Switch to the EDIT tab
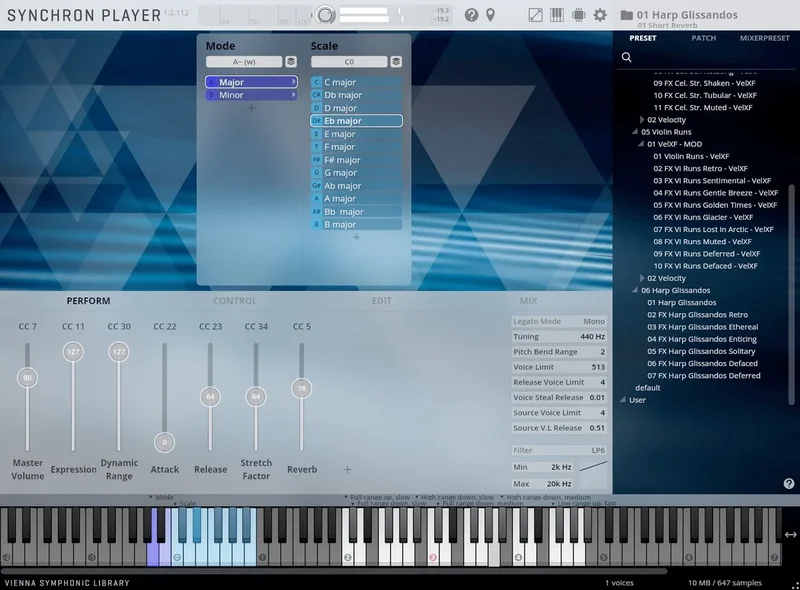This screenshot has width=800, height=590. [x=382, y=301]
